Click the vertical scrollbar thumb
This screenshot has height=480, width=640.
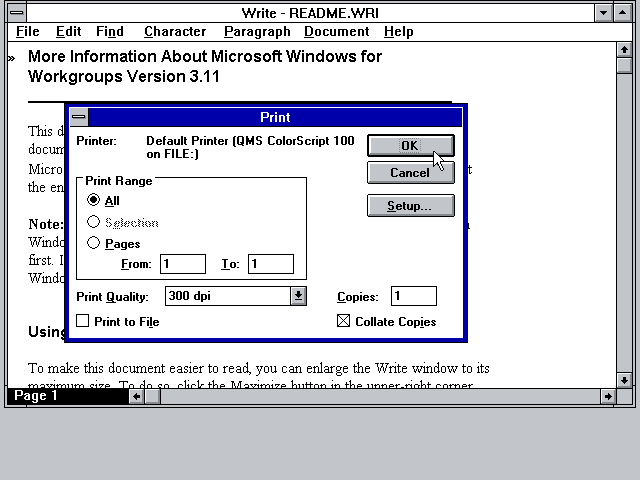pos(624,65)
